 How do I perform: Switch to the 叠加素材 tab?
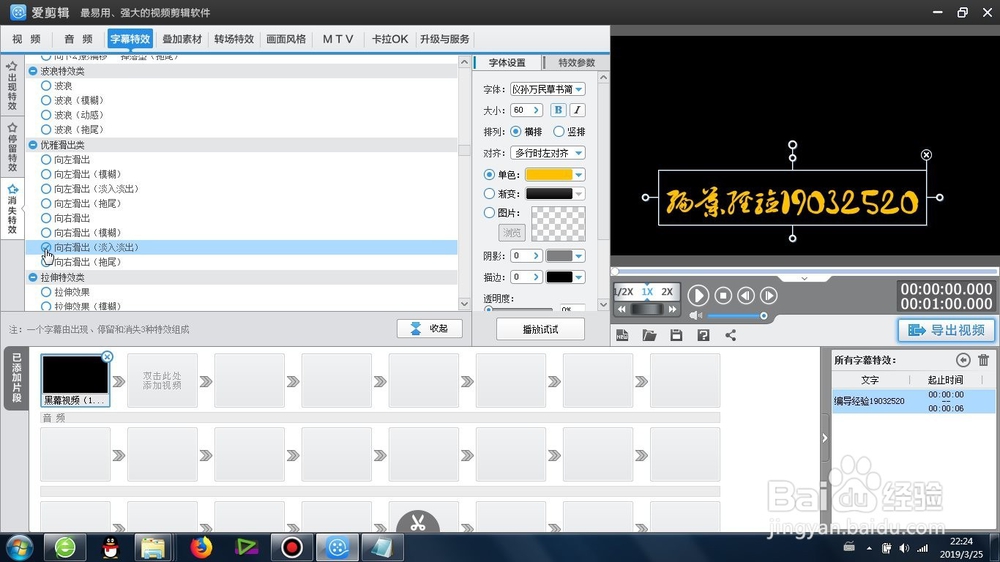point(182,39)
